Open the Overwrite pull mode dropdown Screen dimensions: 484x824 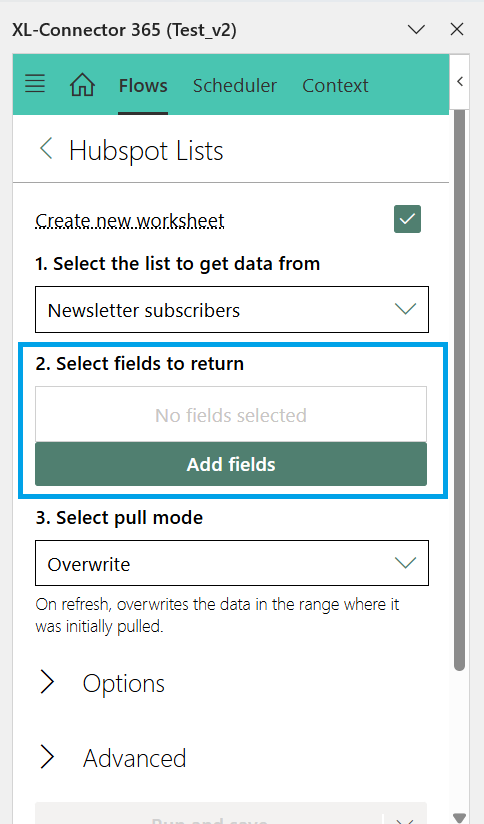[232, 563]
